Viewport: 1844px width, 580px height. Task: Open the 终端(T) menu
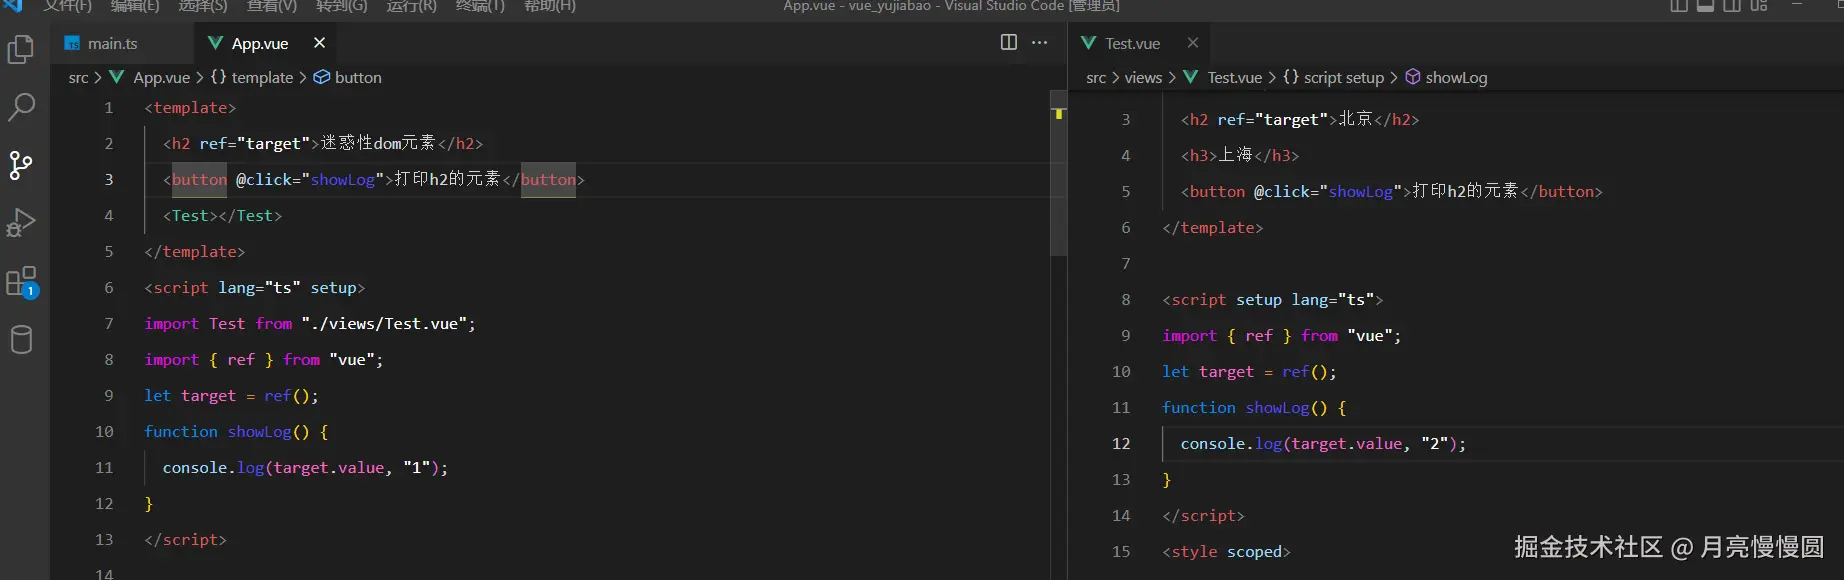(x=480, y=6)
